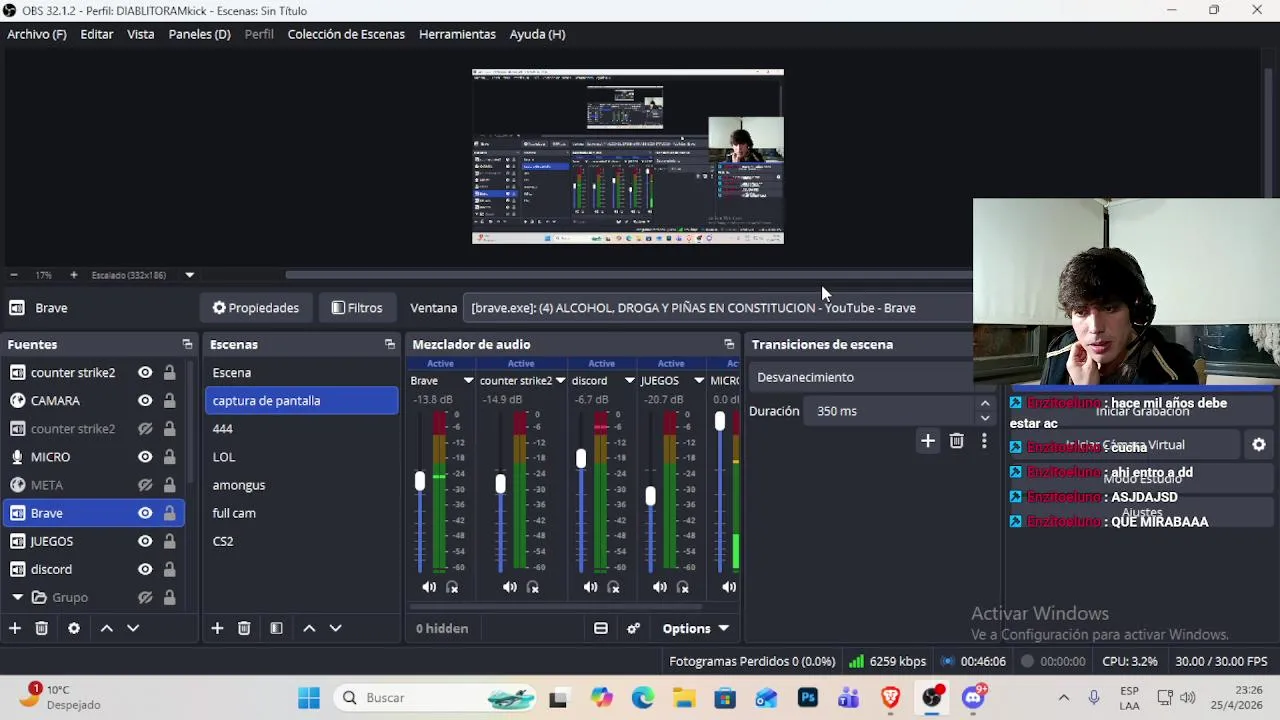Viewport: 1280px width, 720px height.
Task: Increase transition duration with up arrow
Action: [985, 404]
